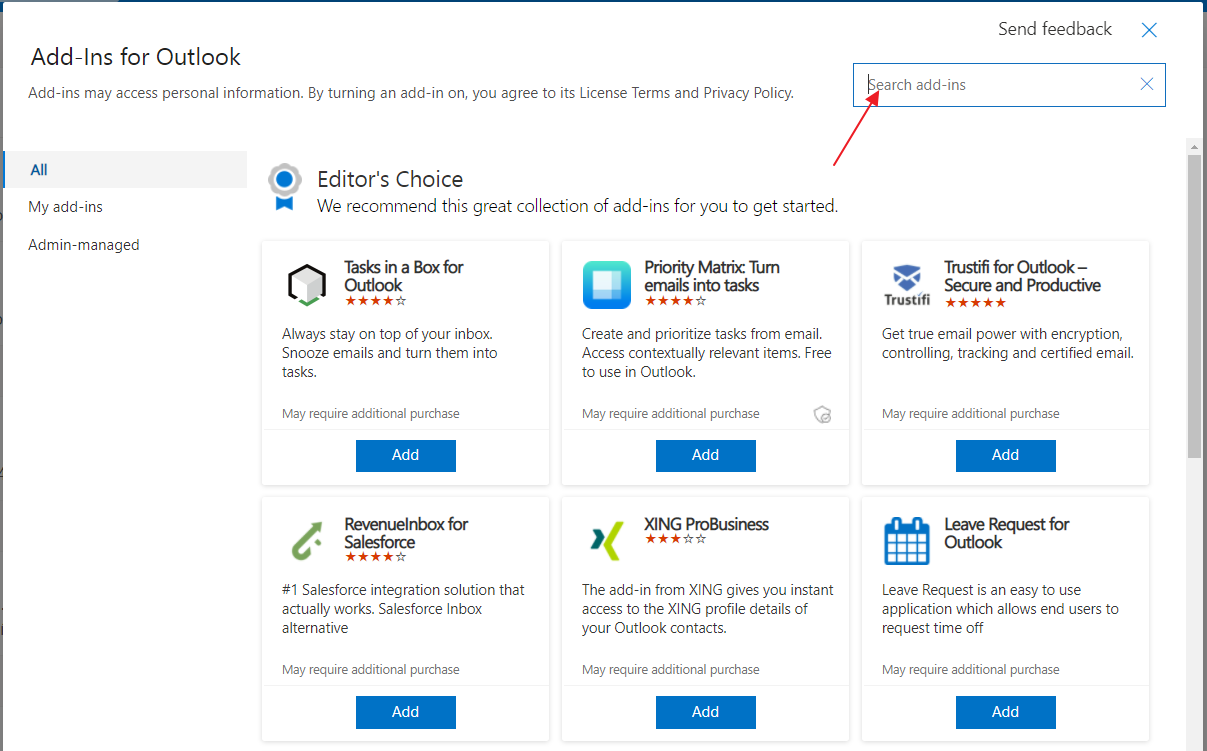Click 'May require additional purchase' on Trustifi card
Screen dimensions: 1207x751
(x=970, y=414)
